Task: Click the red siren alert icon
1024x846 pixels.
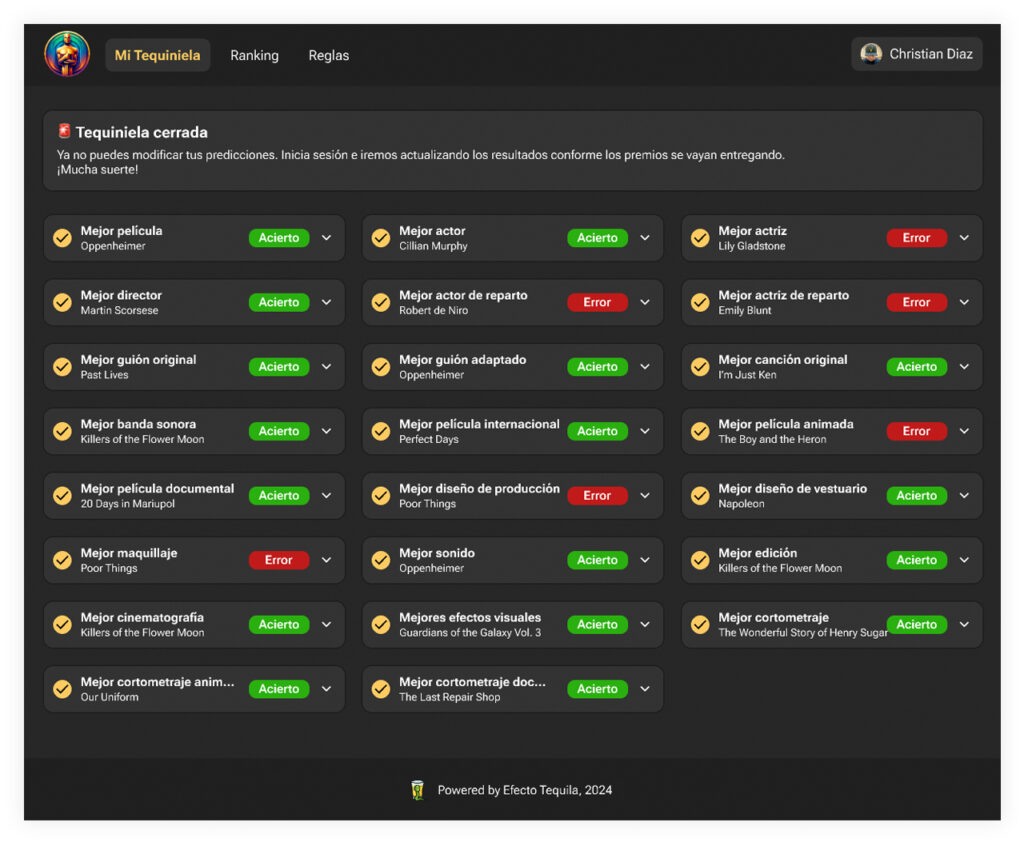Action: point(64,131)
